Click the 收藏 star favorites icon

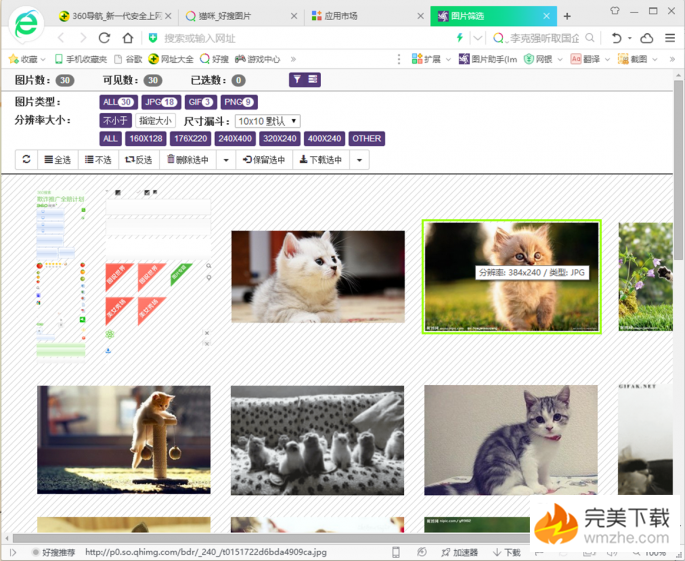point(14,59)
